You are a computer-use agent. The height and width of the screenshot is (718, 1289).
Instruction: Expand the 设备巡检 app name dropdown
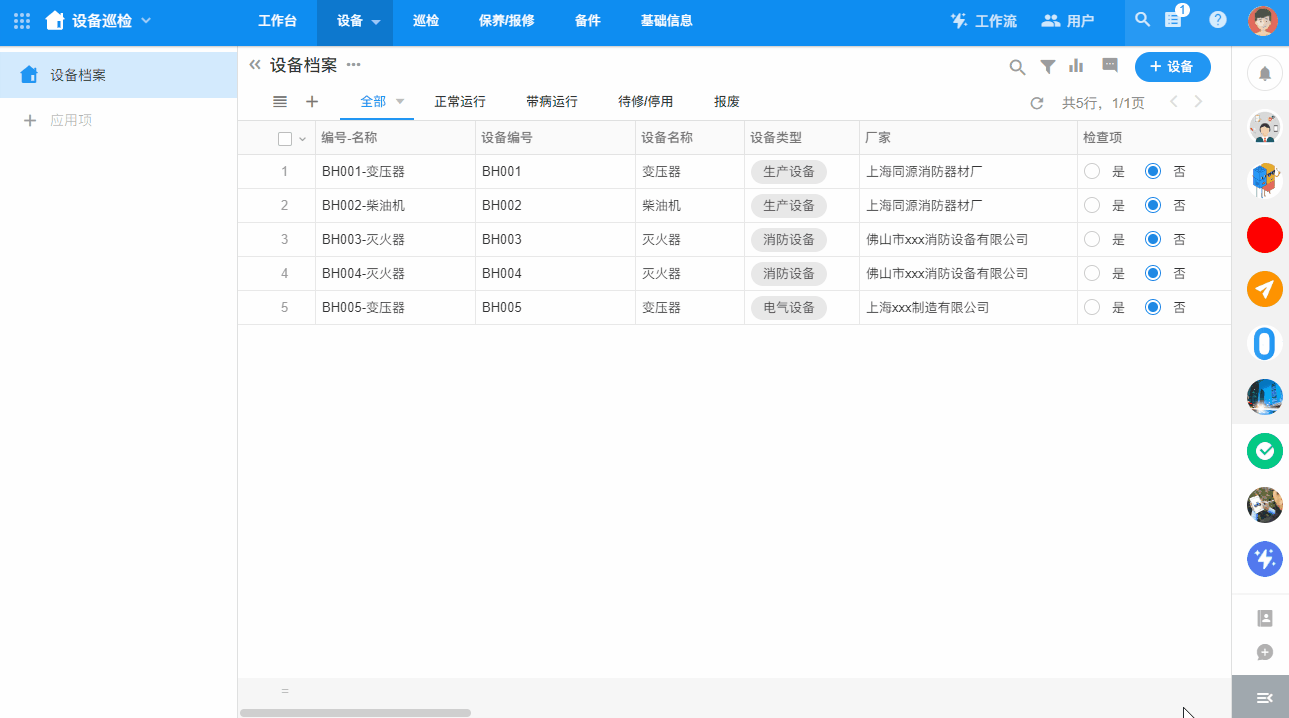147,20
